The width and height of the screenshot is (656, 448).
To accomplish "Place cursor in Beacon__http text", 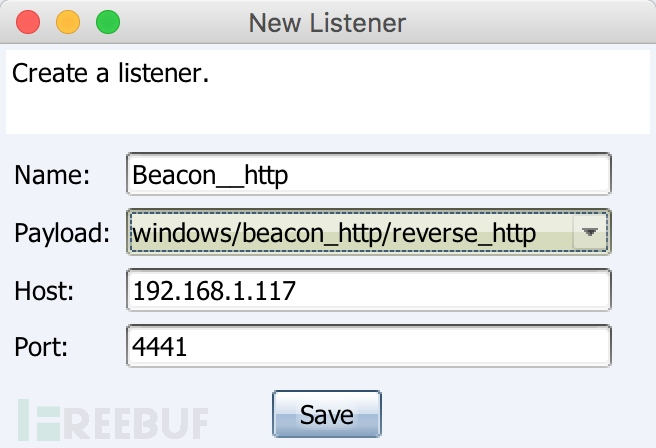I will click(x=210, y=175).
